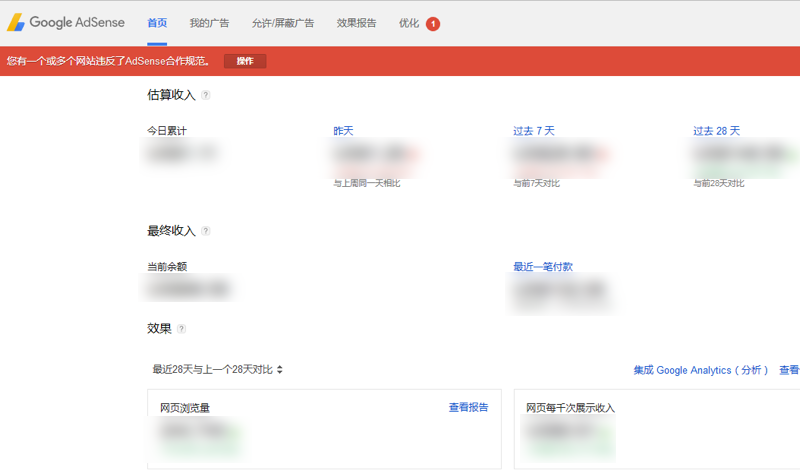Click the 网页每千次展示收入 card title

coord(570,408)
